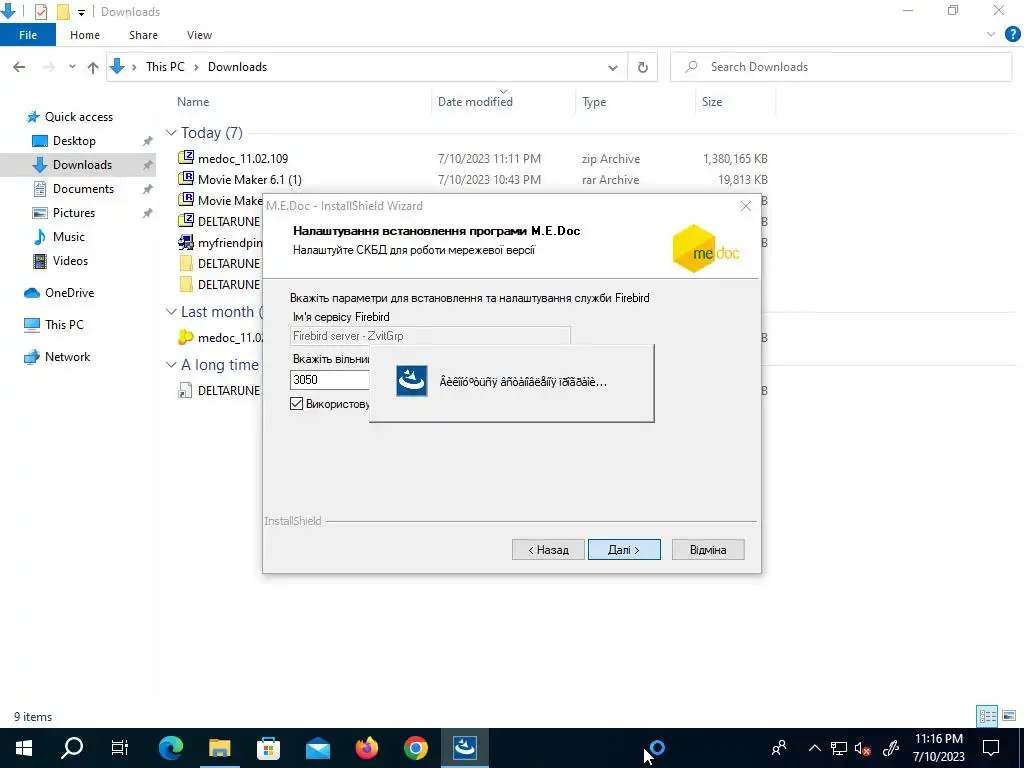Click the Далі next button

click(624, 549)
